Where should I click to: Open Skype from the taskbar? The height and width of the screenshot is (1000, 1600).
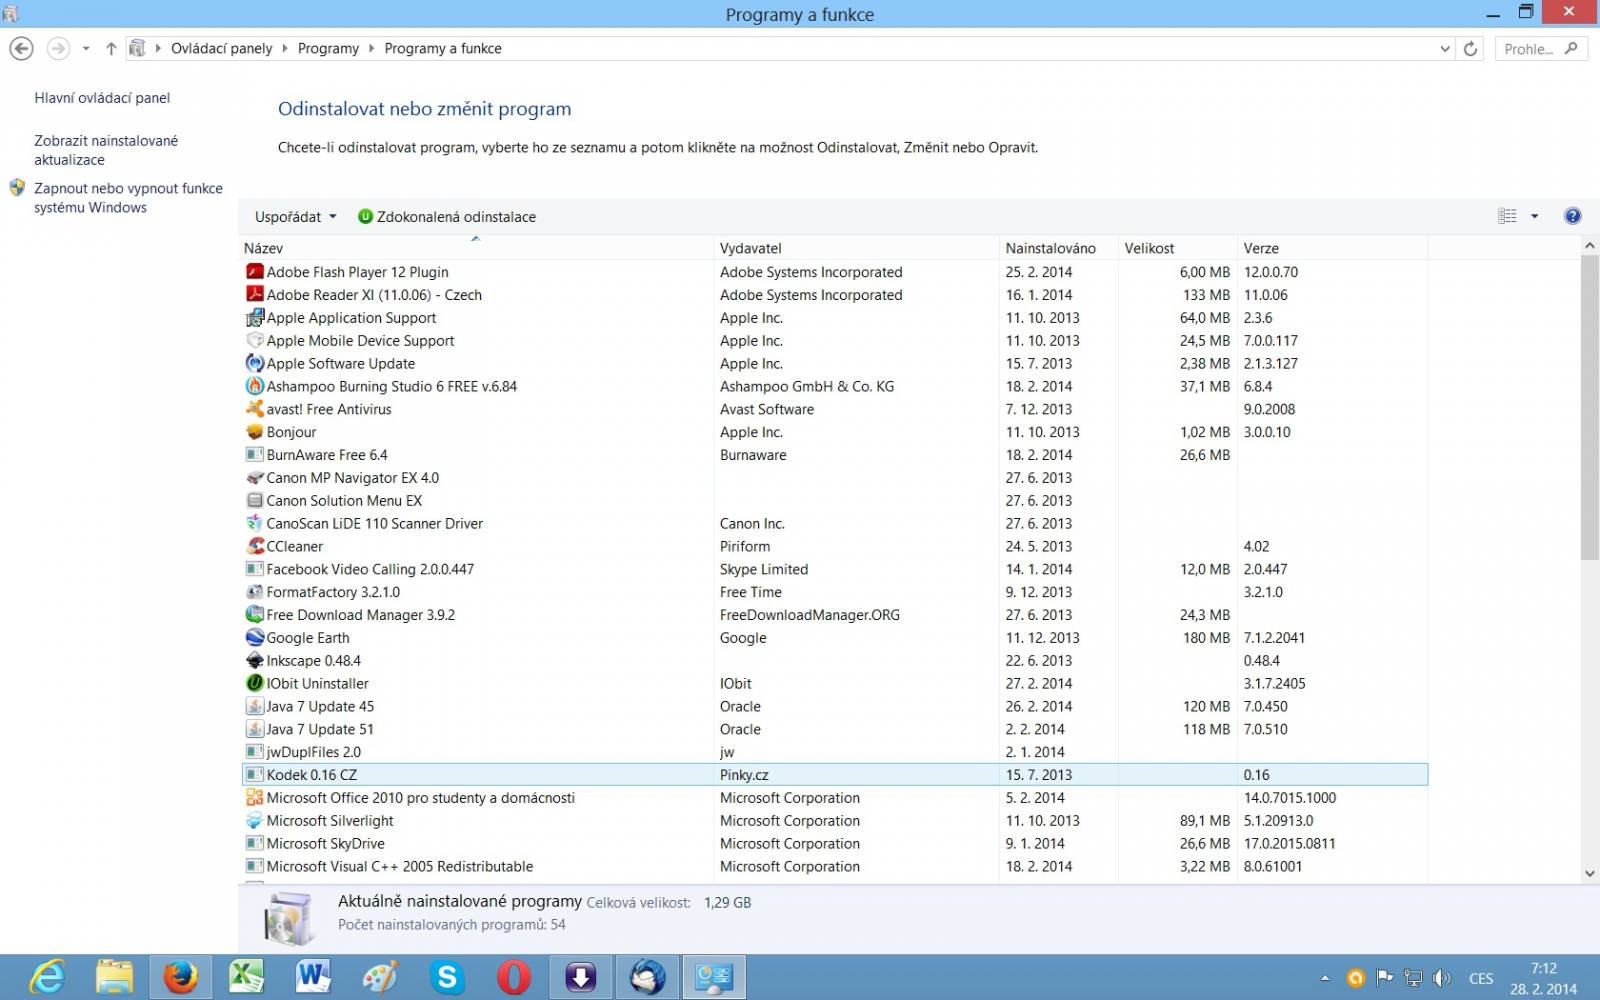pyautogui.click(x=447, y=977)
